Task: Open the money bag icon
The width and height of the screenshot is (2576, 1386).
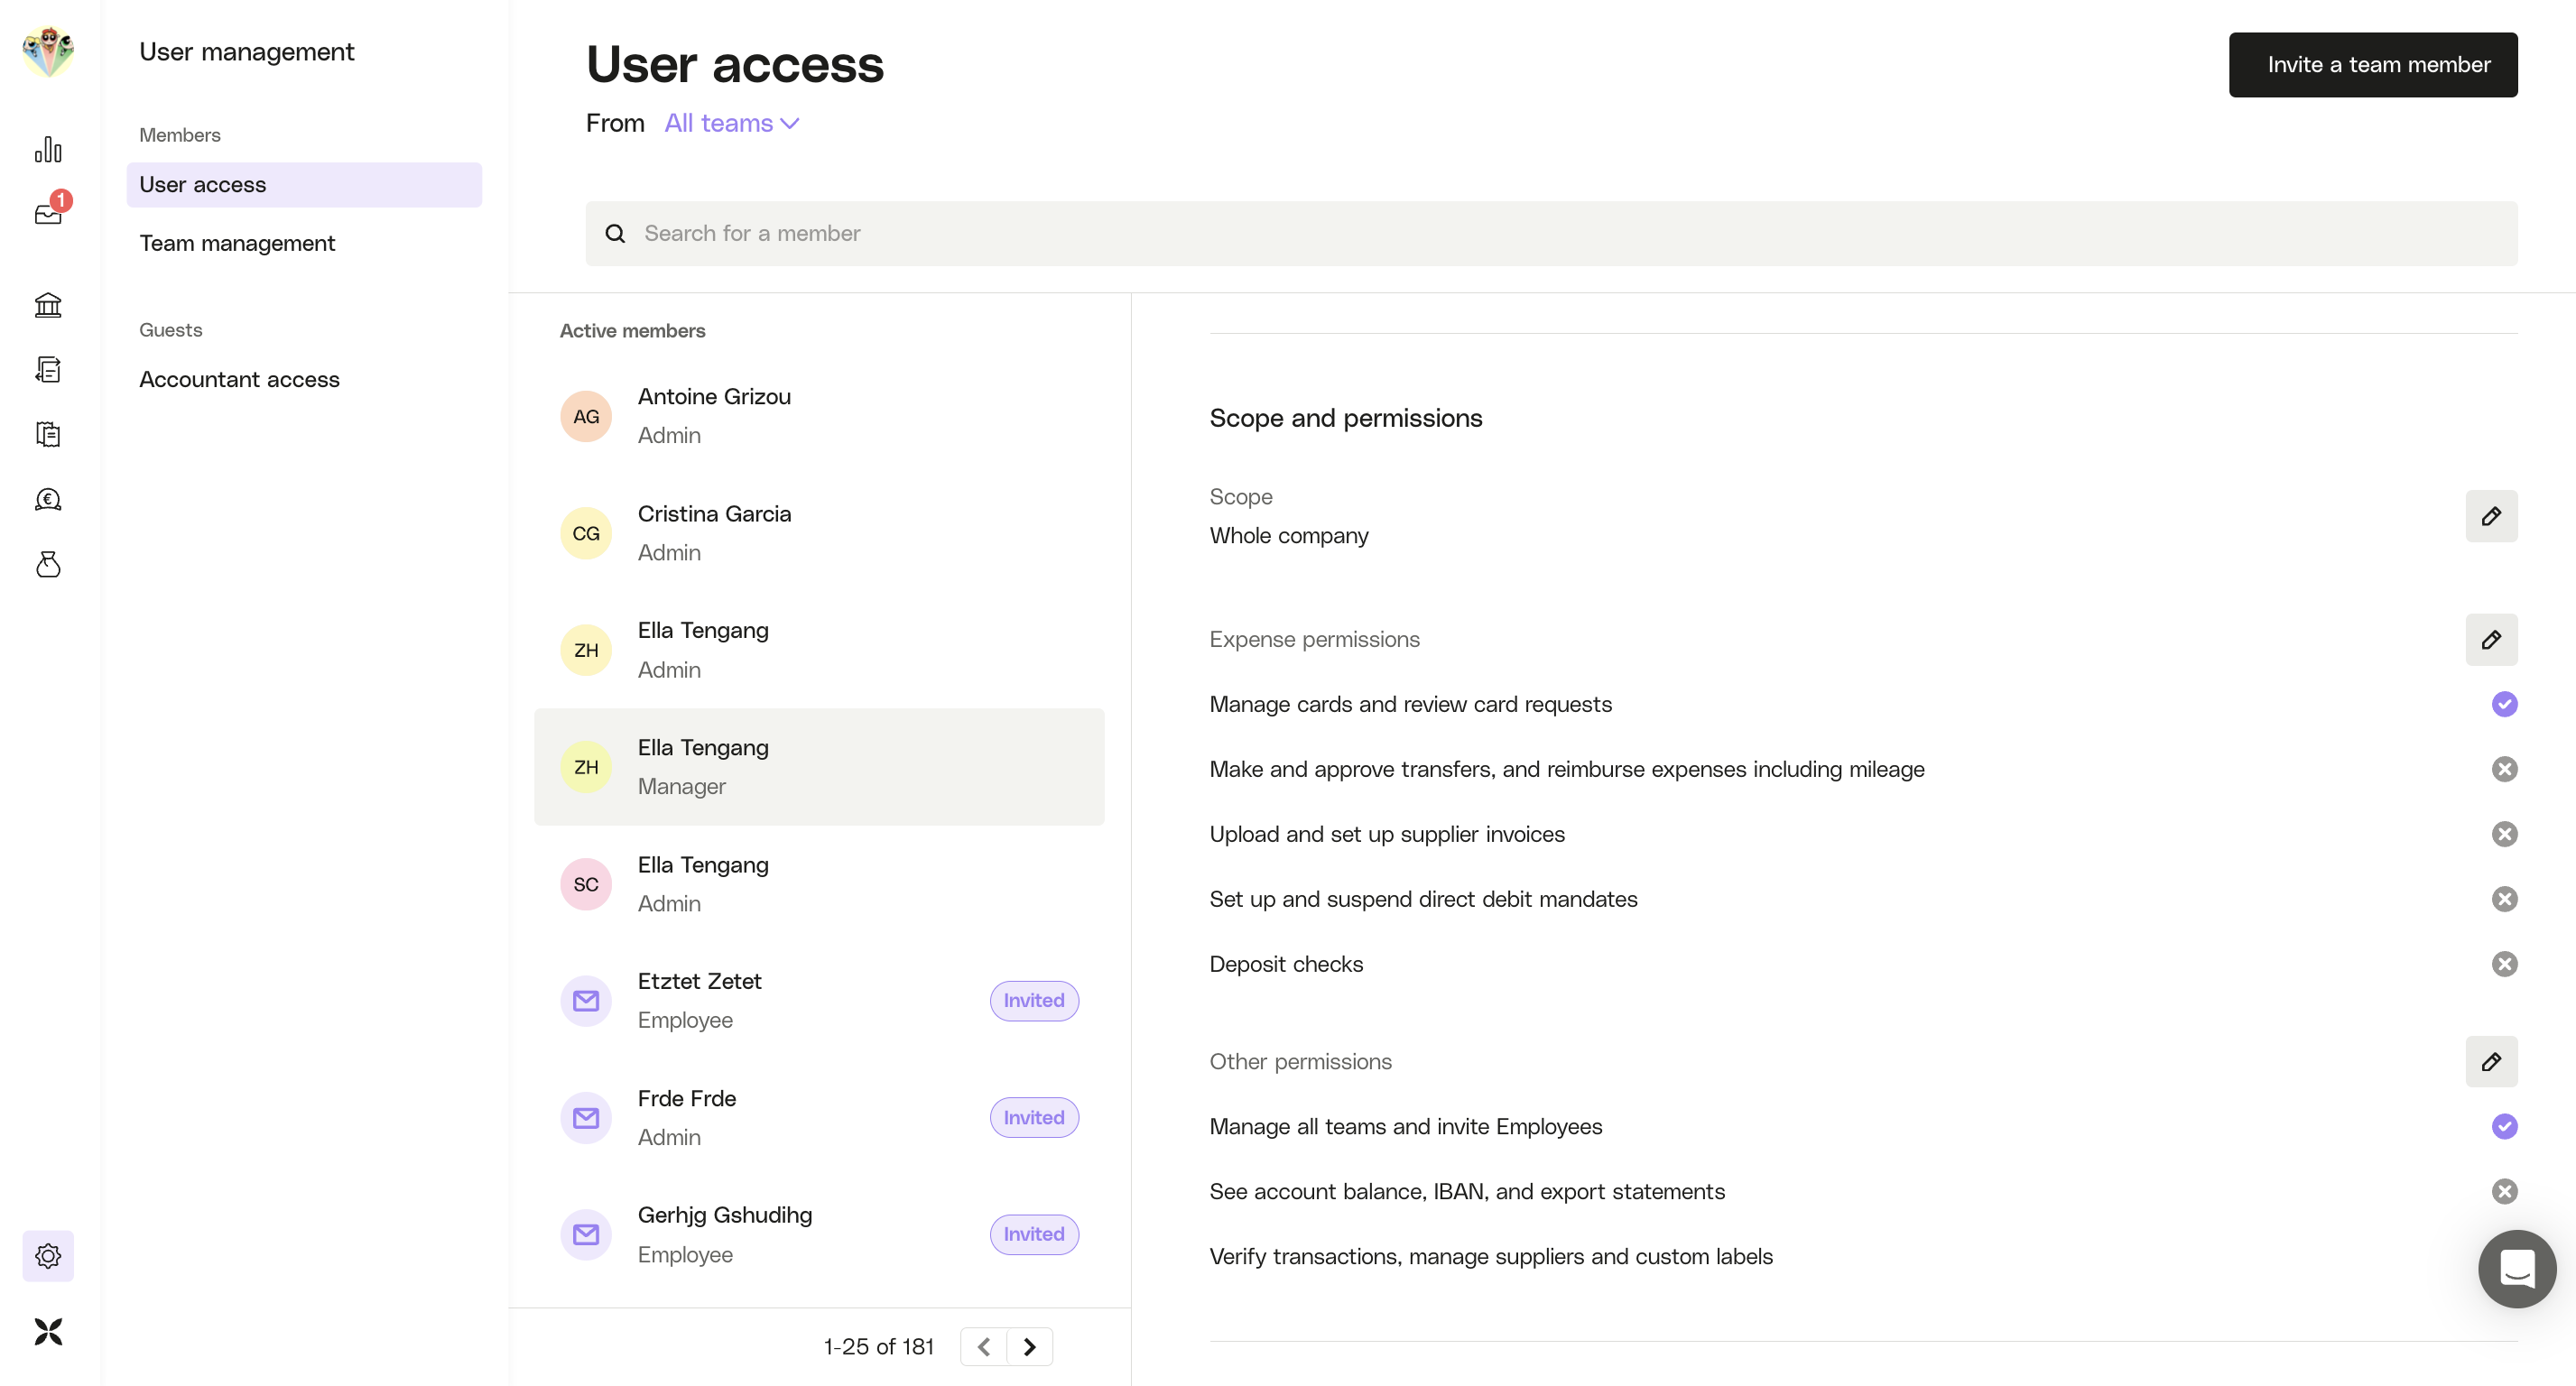Action: pyautogui.click(x=48, y=564)
